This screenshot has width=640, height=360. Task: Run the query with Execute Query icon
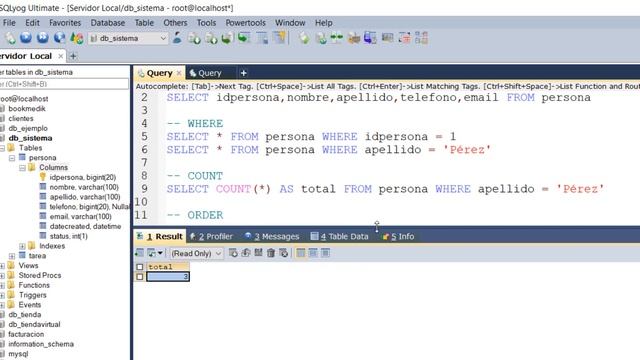[x=26, y=38]
